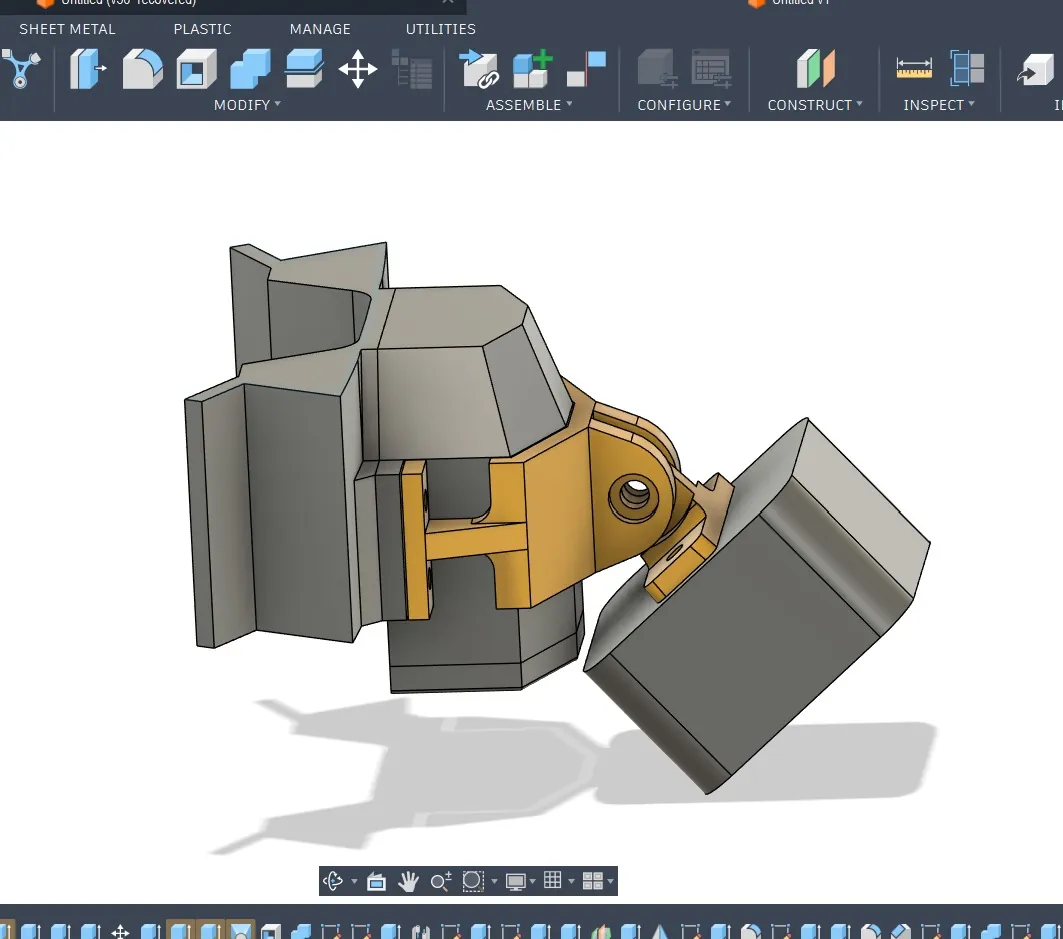This screenshot has width=1063, height=939.
Task: Click the Look At navigation icon
Action: (376, 881)
